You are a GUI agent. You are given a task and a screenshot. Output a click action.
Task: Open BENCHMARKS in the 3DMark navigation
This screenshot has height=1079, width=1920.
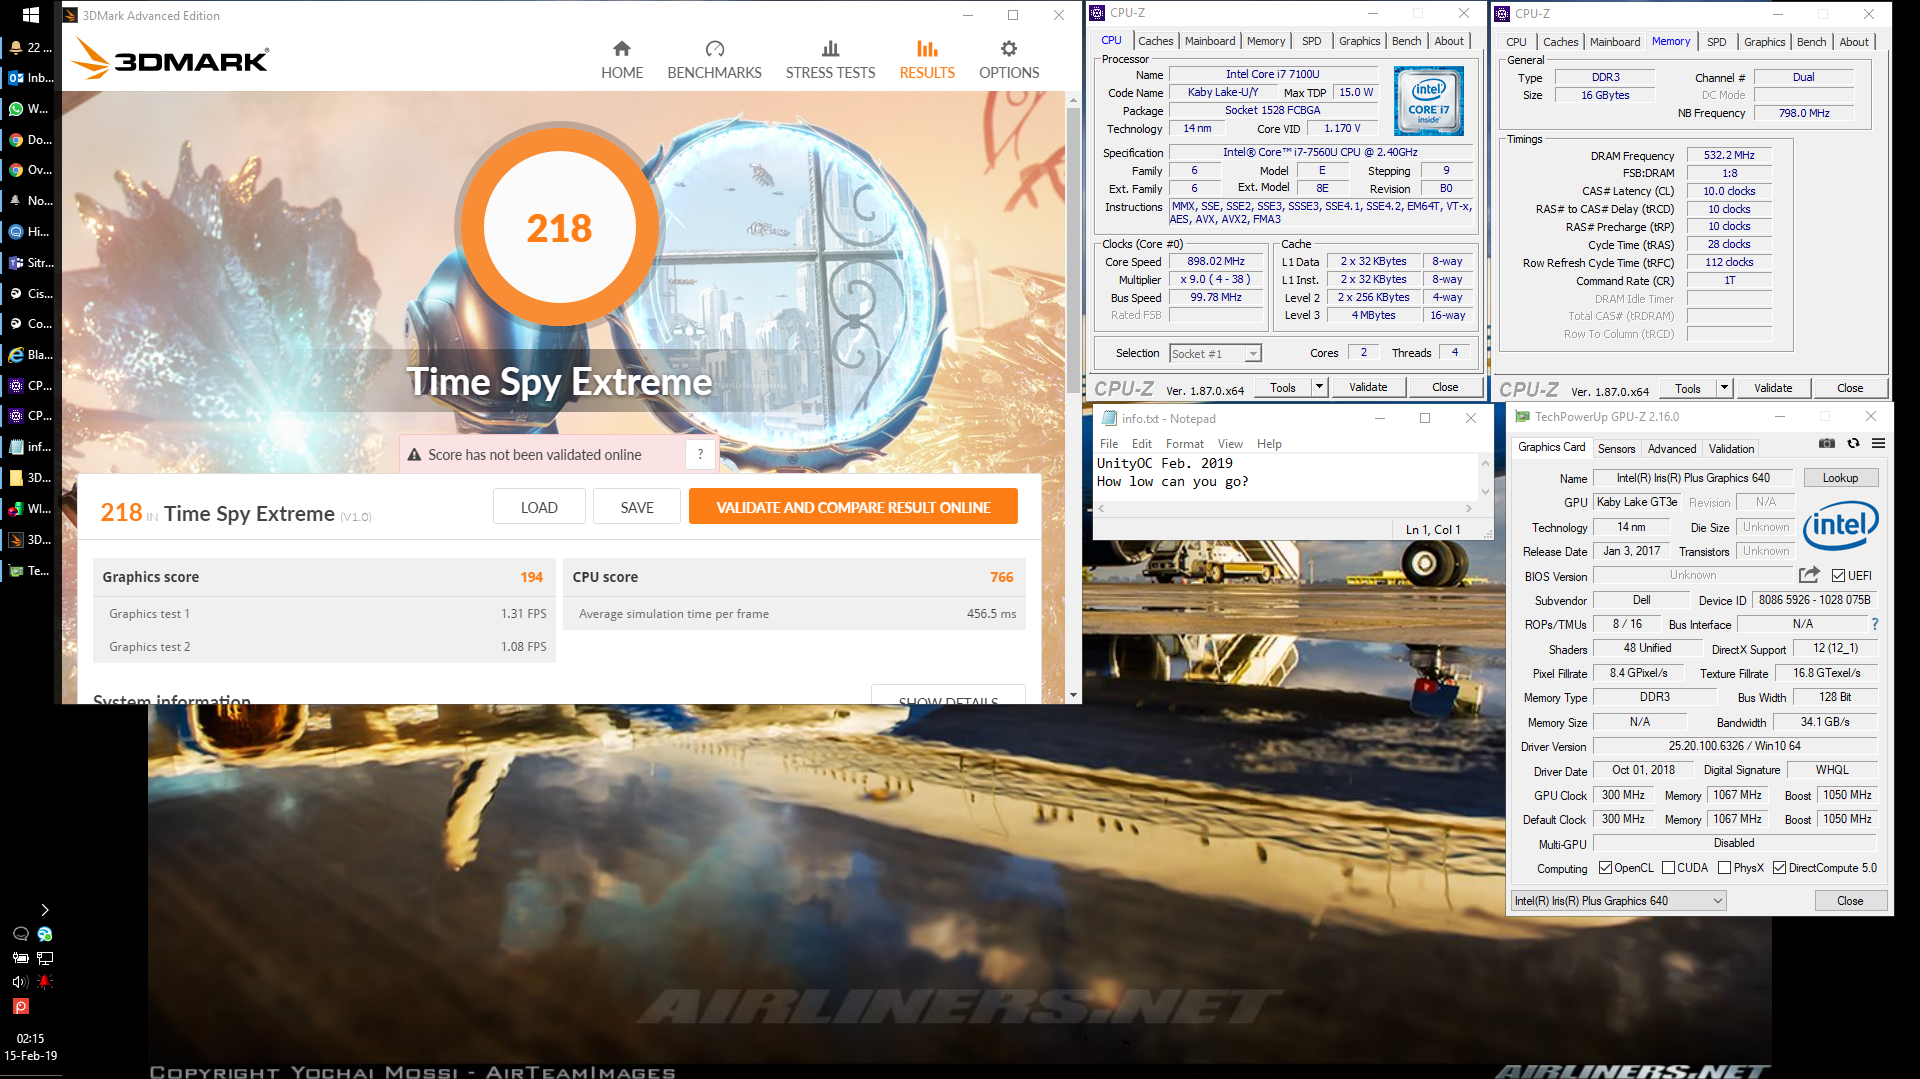click(714, 60)
